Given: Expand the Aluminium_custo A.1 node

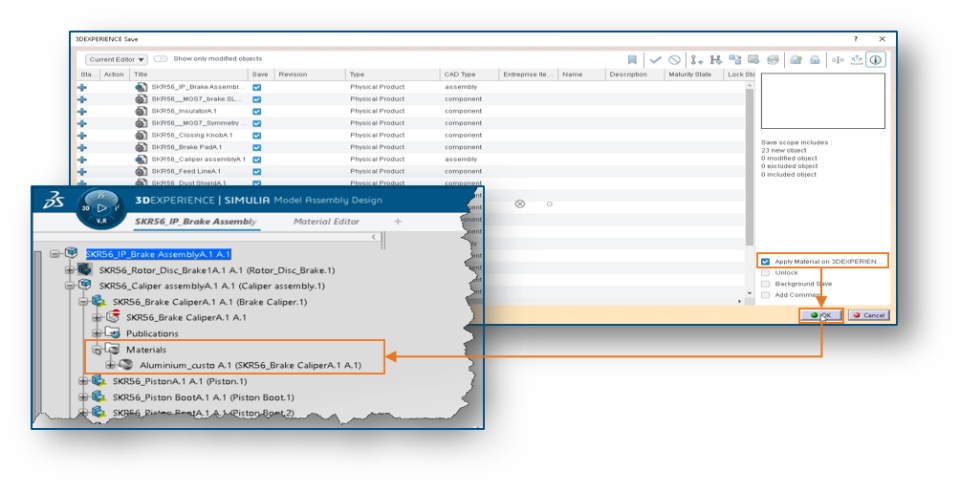Looking at the screenshot, I should pos(110,365).
